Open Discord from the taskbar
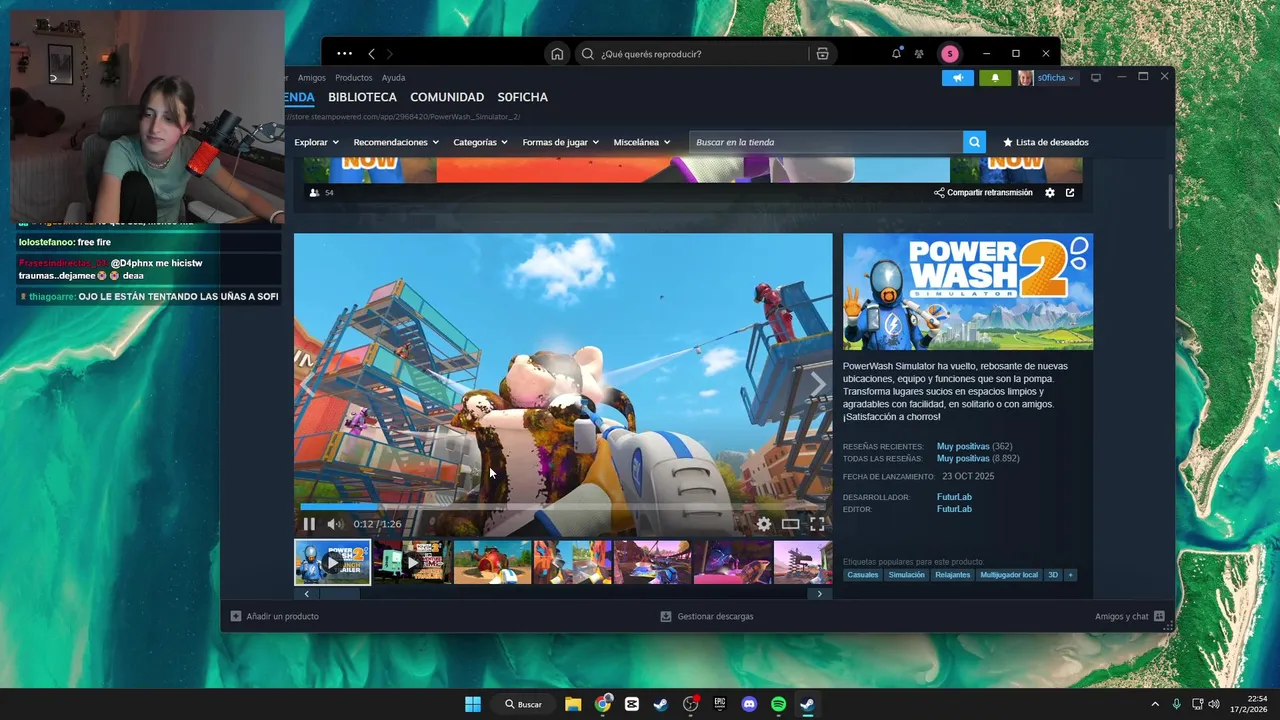Viewport: 1280px width, 720px height. (749, 704)
